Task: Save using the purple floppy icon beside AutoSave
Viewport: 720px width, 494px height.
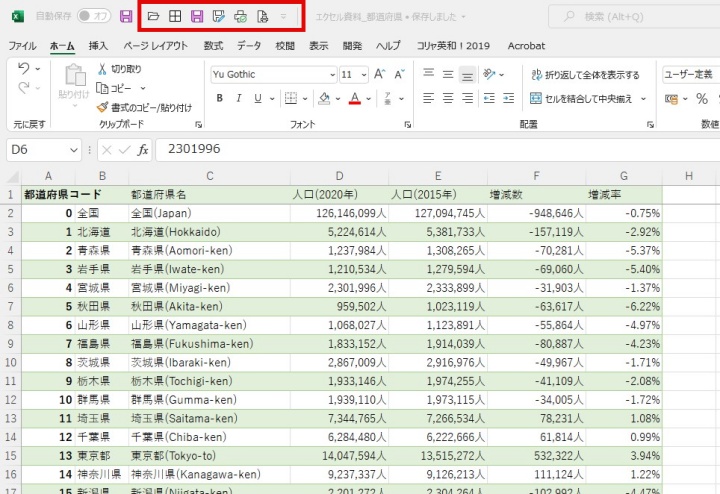Action: point(126,17)
